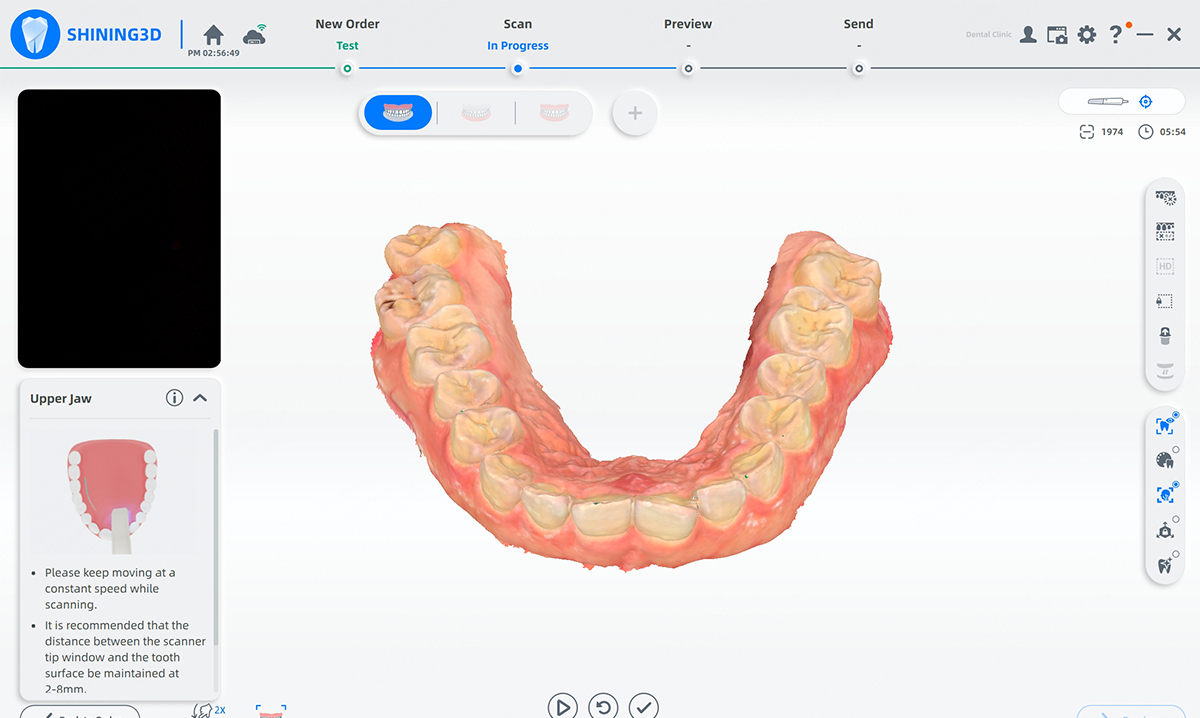Select the AI tooth cleanup tool

coord(1165,198)
